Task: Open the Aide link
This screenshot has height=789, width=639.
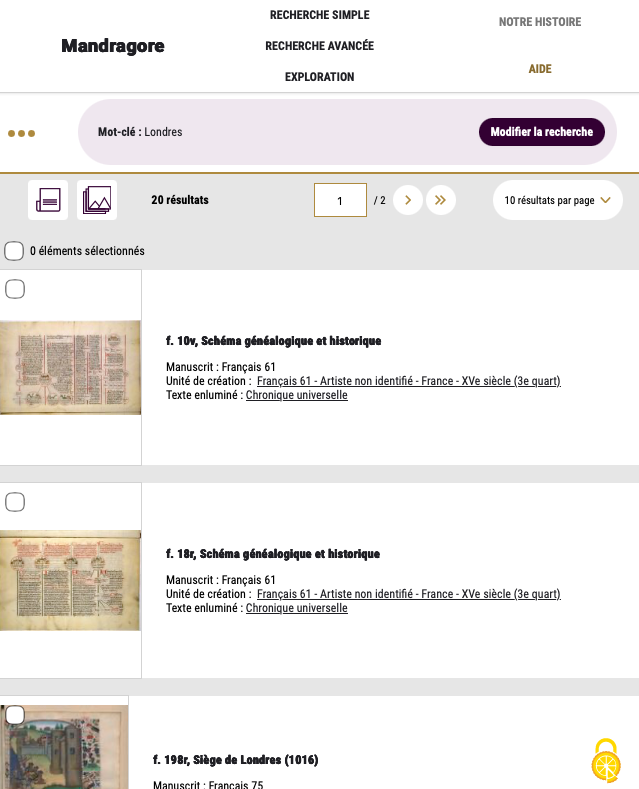Action: coord(539,69)
